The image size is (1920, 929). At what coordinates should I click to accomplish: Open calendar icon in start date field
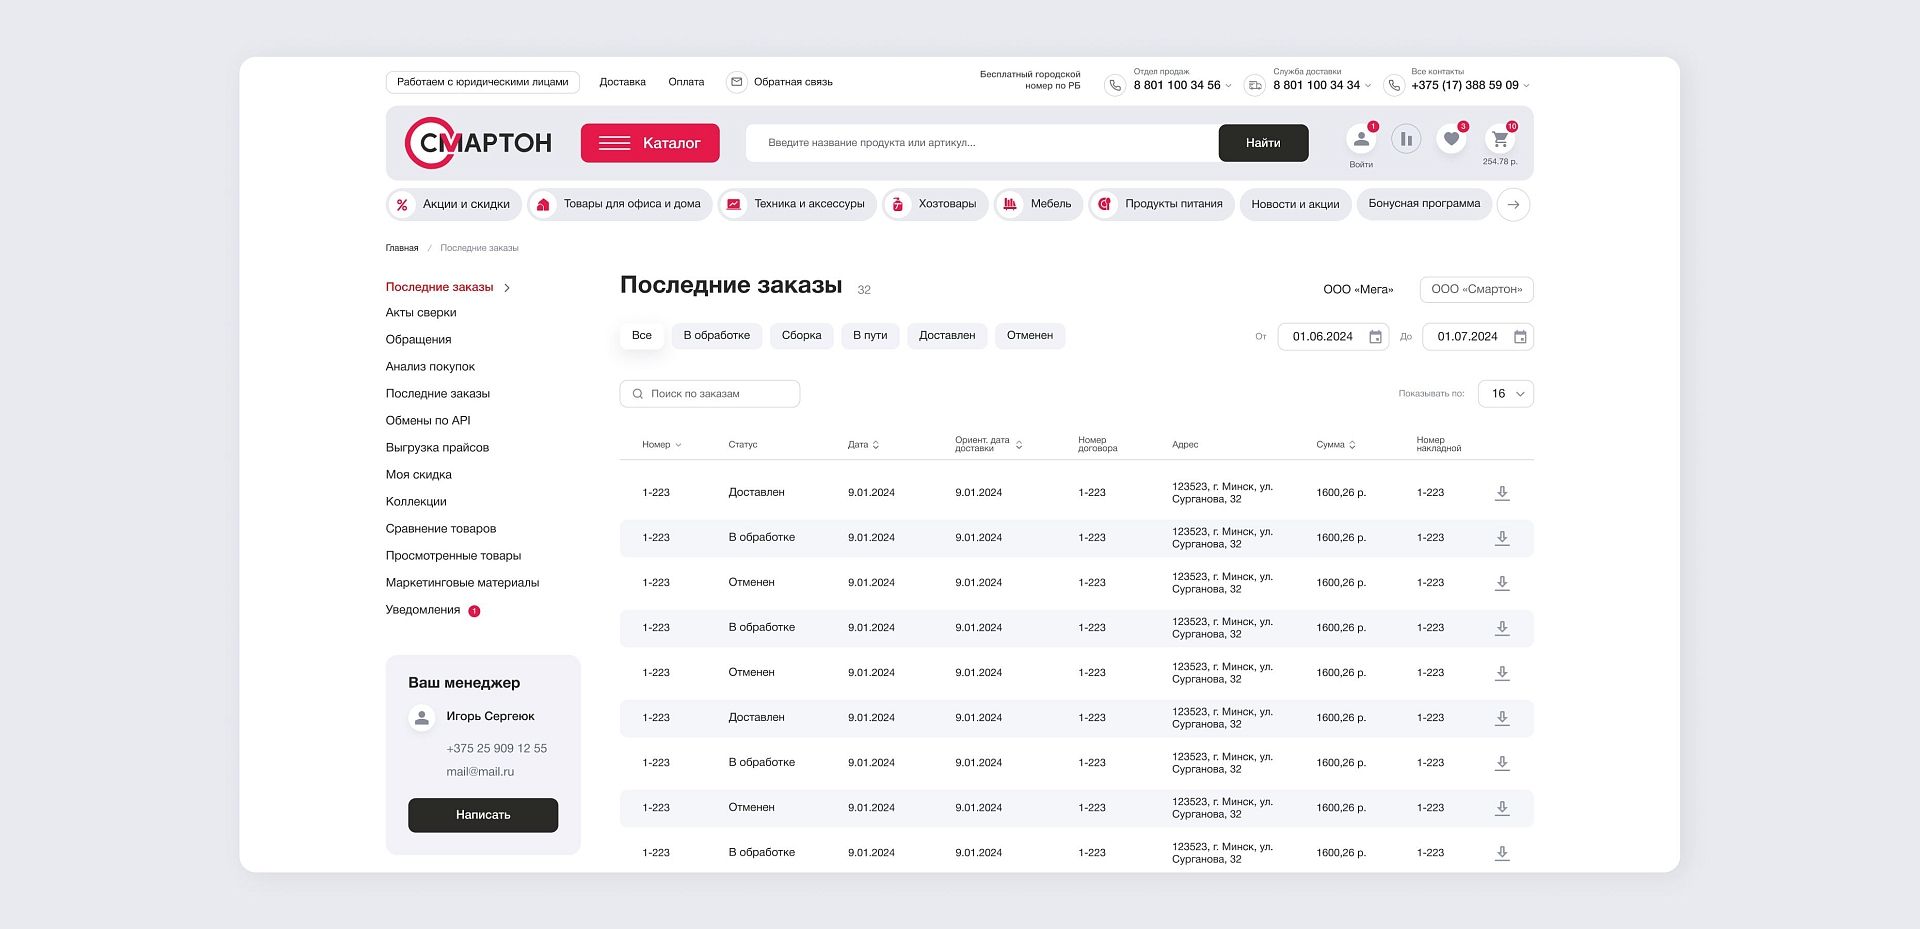(x=1375, y=337)
